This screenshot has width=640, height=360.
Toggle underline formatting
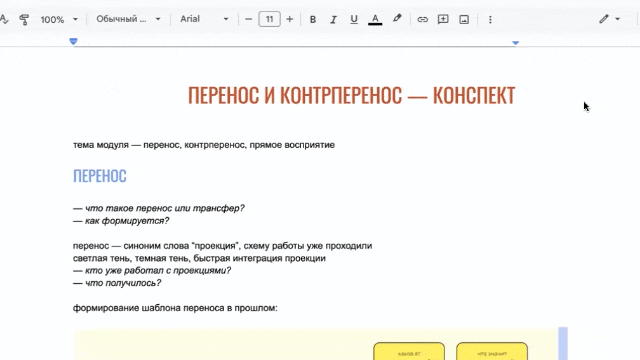354,19
